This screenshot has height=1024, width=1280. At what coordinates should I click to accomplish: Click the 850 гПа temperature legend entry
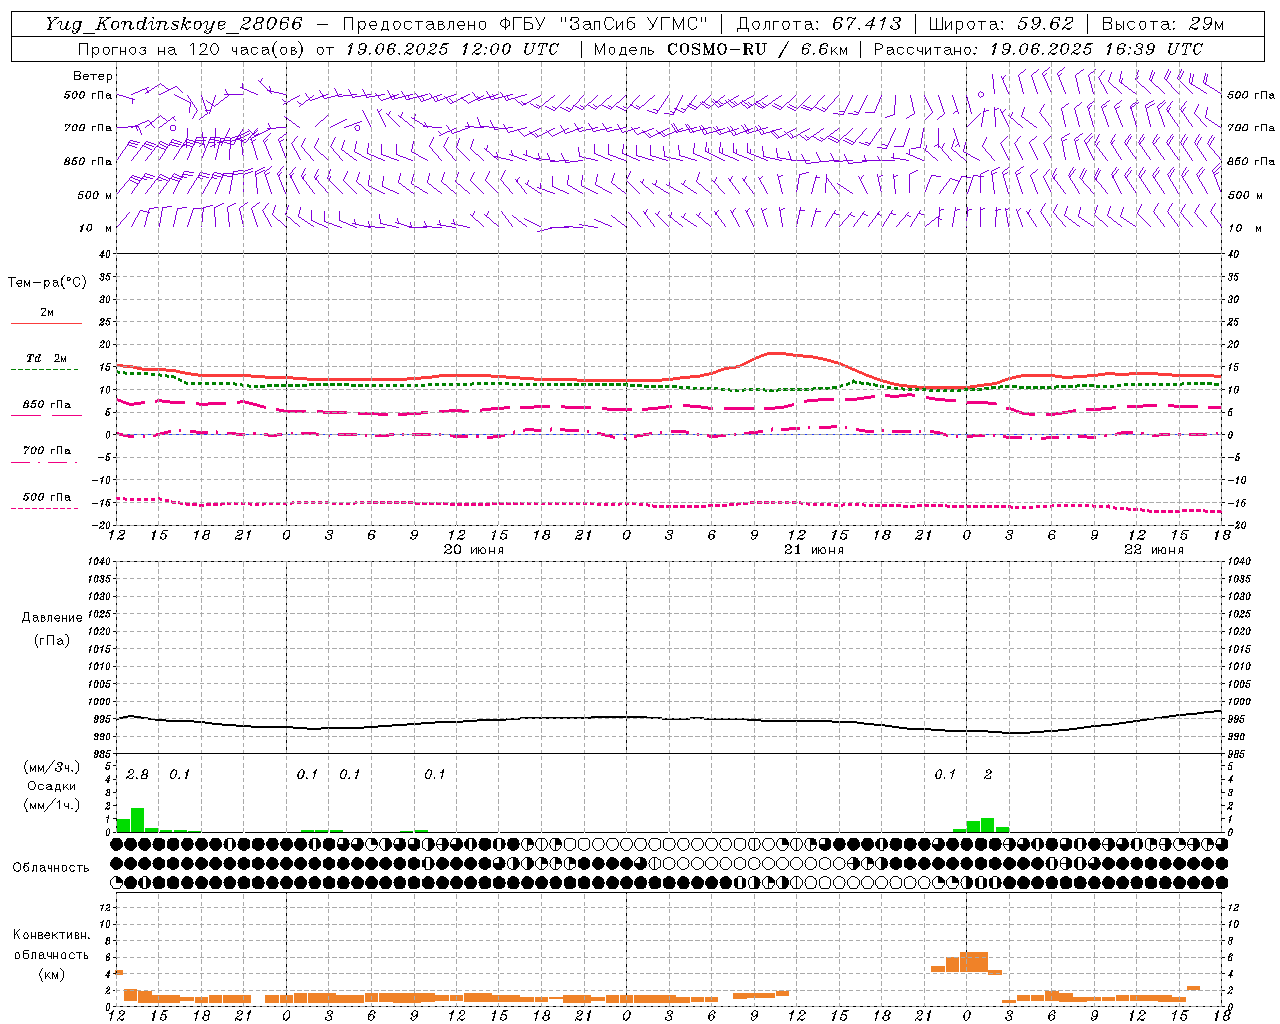tap(47, 405)
